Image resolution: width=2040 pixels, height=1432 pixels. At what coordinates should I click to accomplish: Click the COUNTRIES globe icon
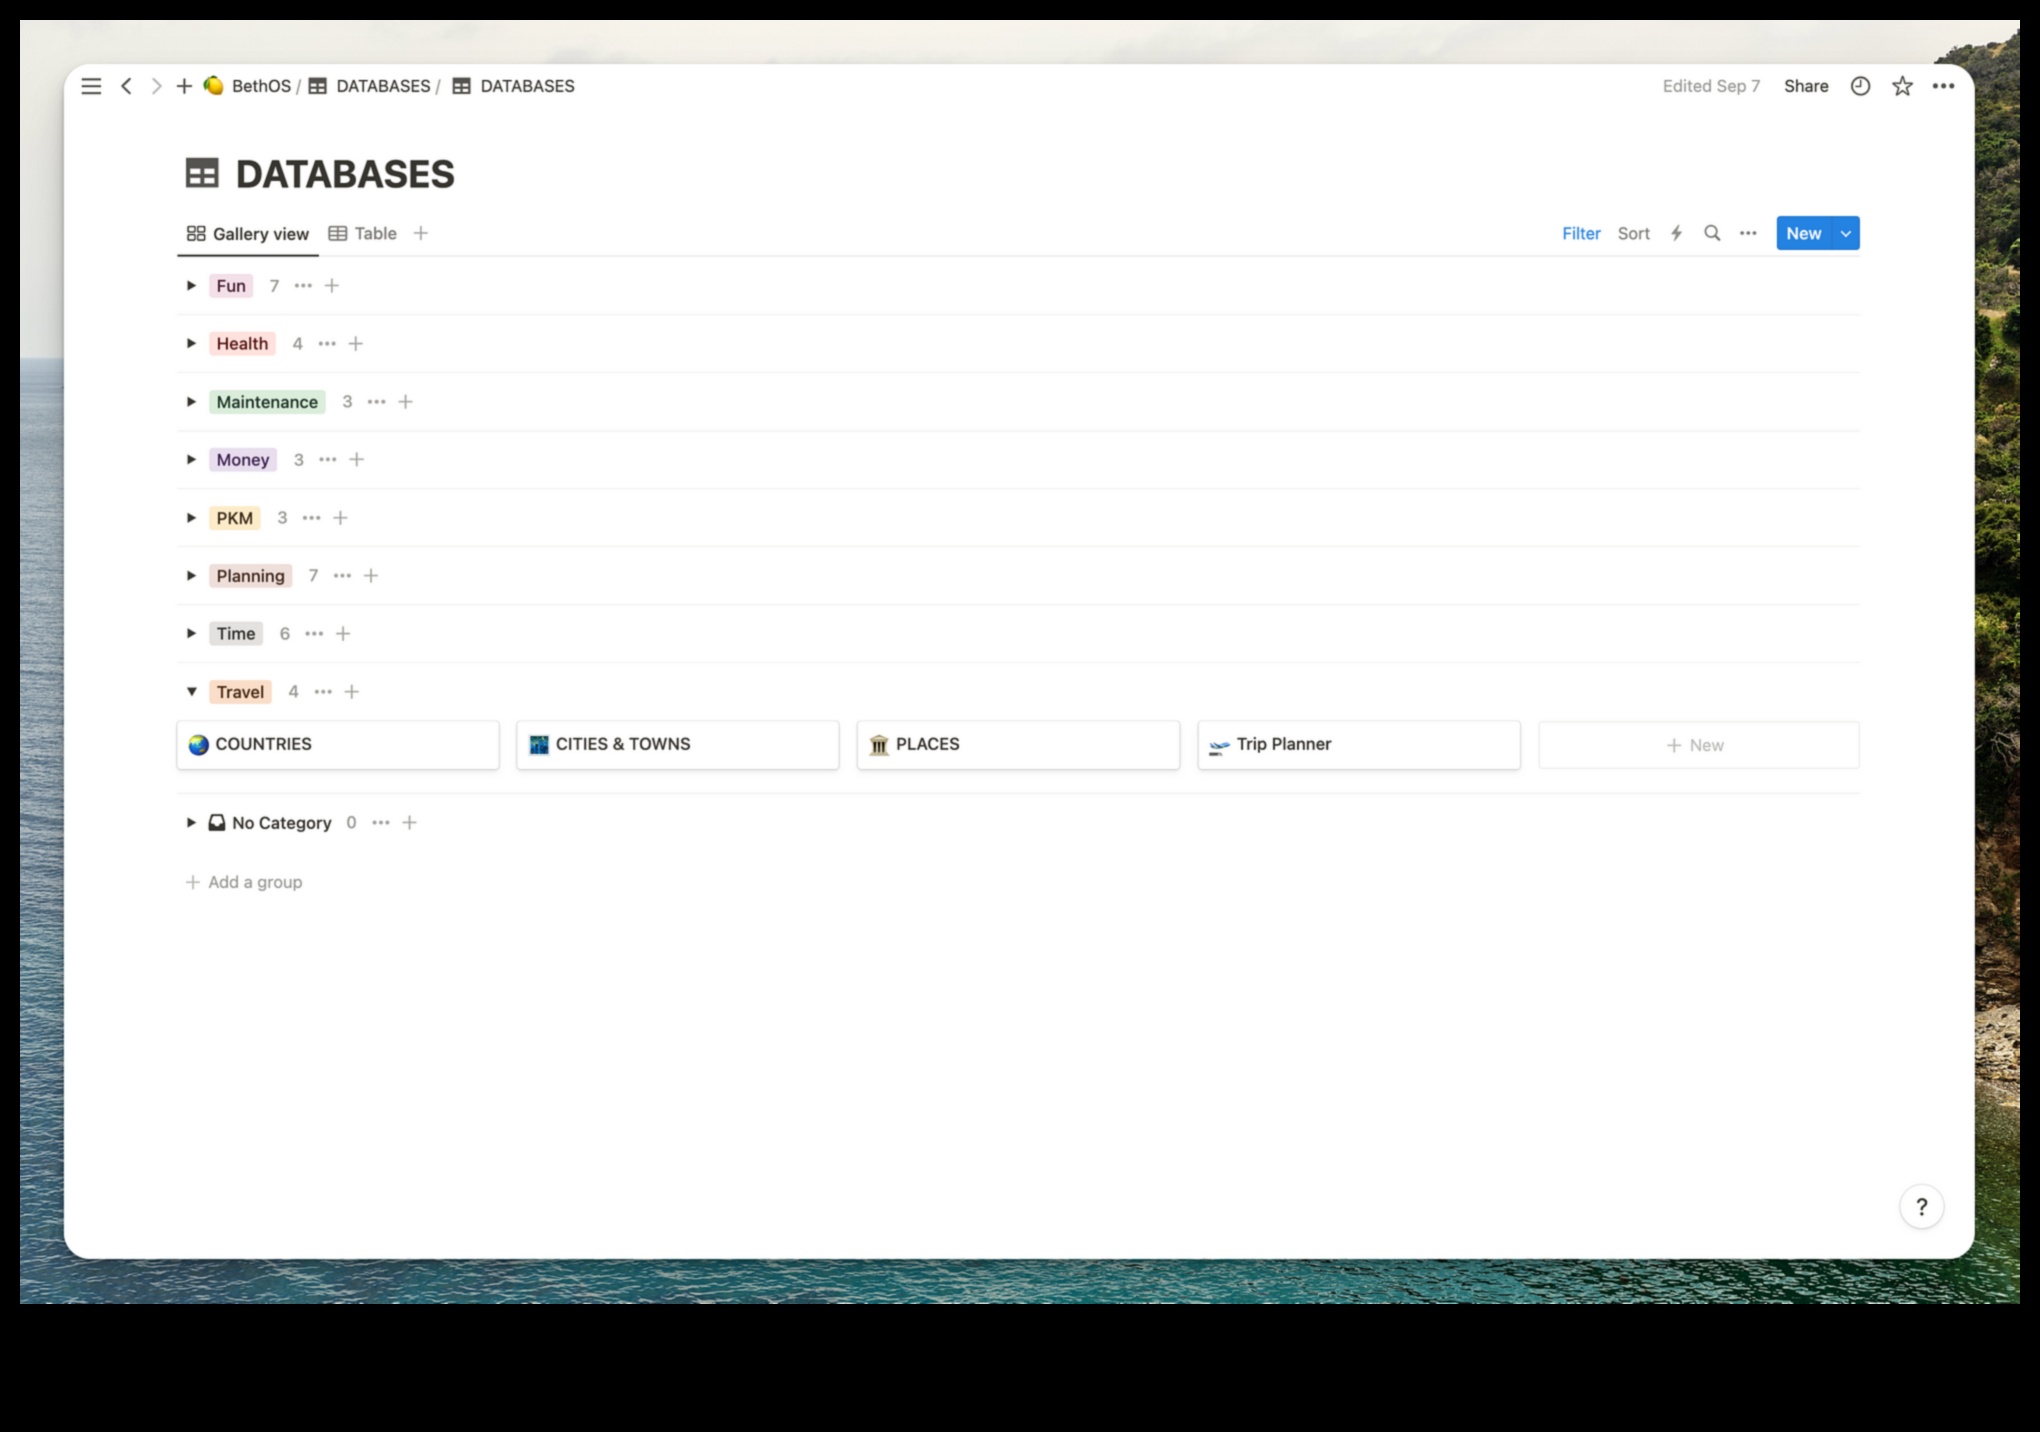[197, 744]
